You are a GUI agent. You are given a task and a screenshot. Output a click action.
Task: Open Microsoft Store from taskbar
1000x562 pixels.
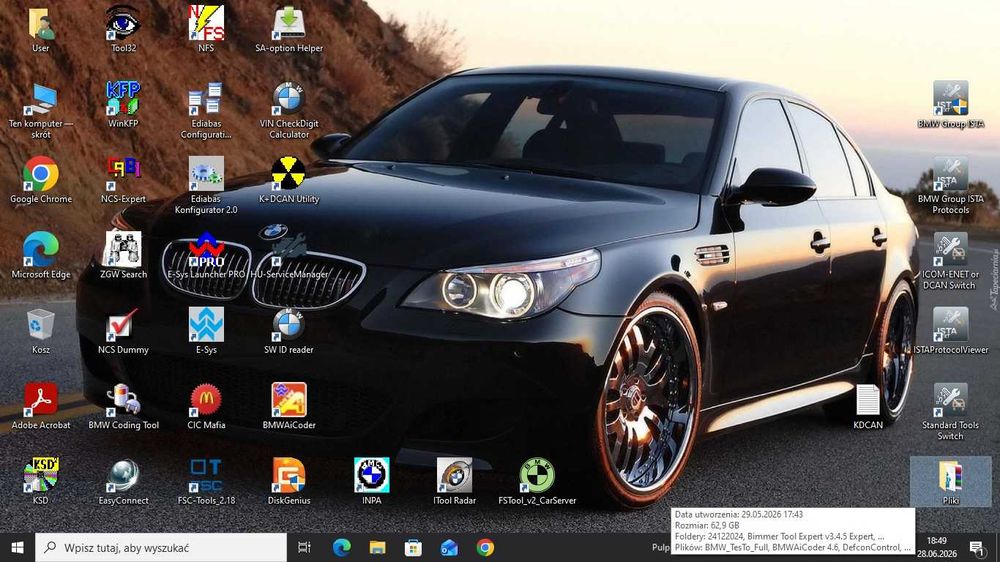[413, 547]
